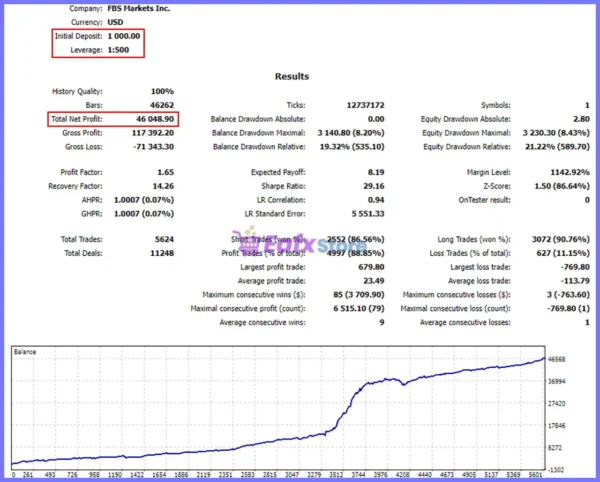The width and height of the screenshot is (600, 482).
Task: Click the 36994 label on the chart axis
Action: click(x=557, y=381)
